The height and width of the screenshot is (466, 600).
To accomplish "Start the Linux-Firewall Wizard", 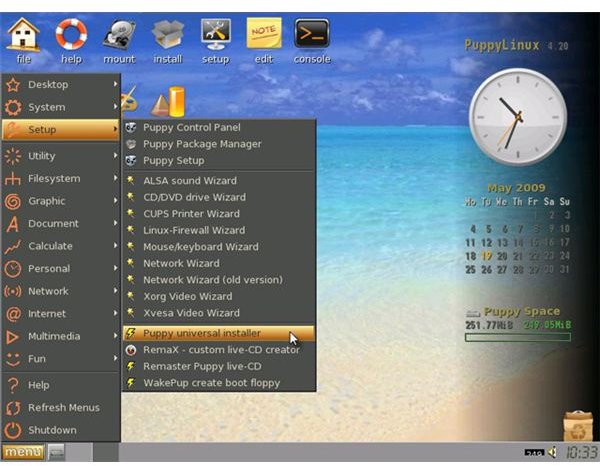I will pyautogui.click(x=219, y=230).
